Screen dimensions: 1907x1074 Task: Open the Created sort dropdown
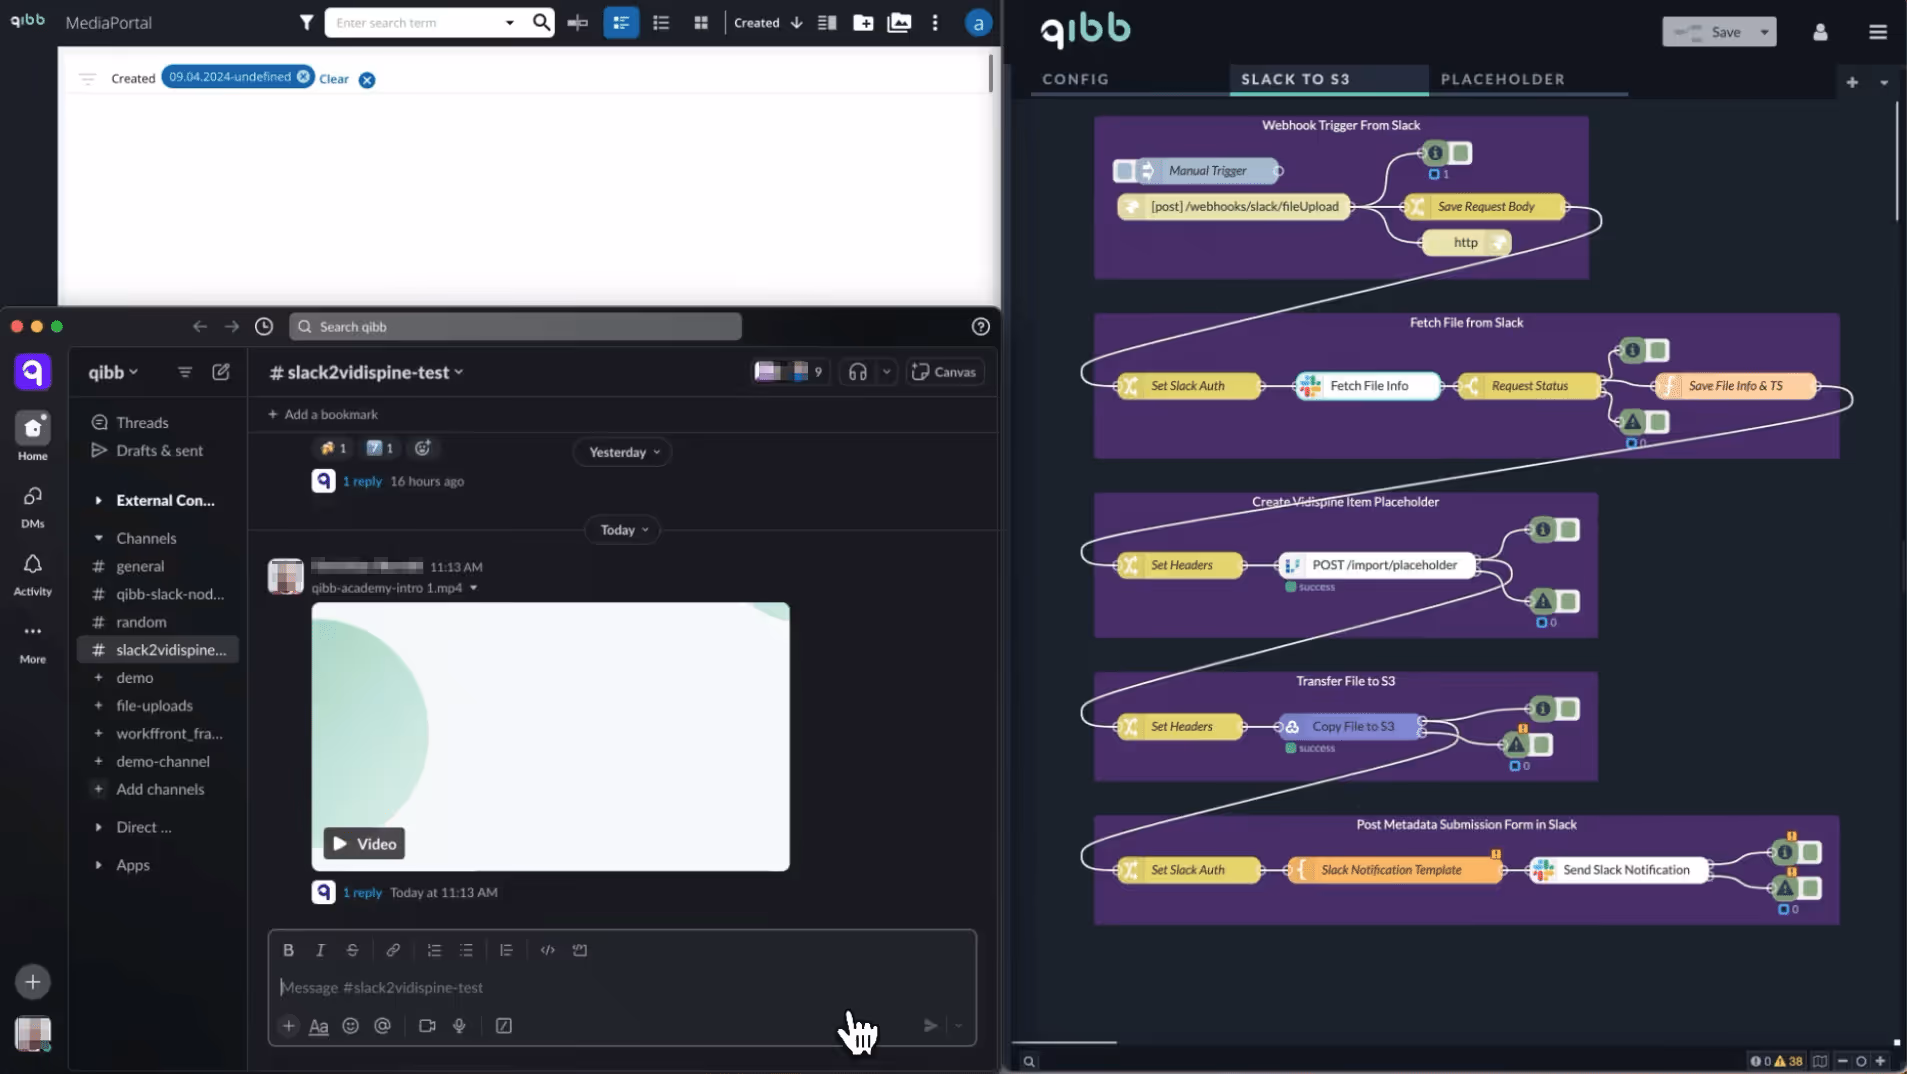(757, 22)
